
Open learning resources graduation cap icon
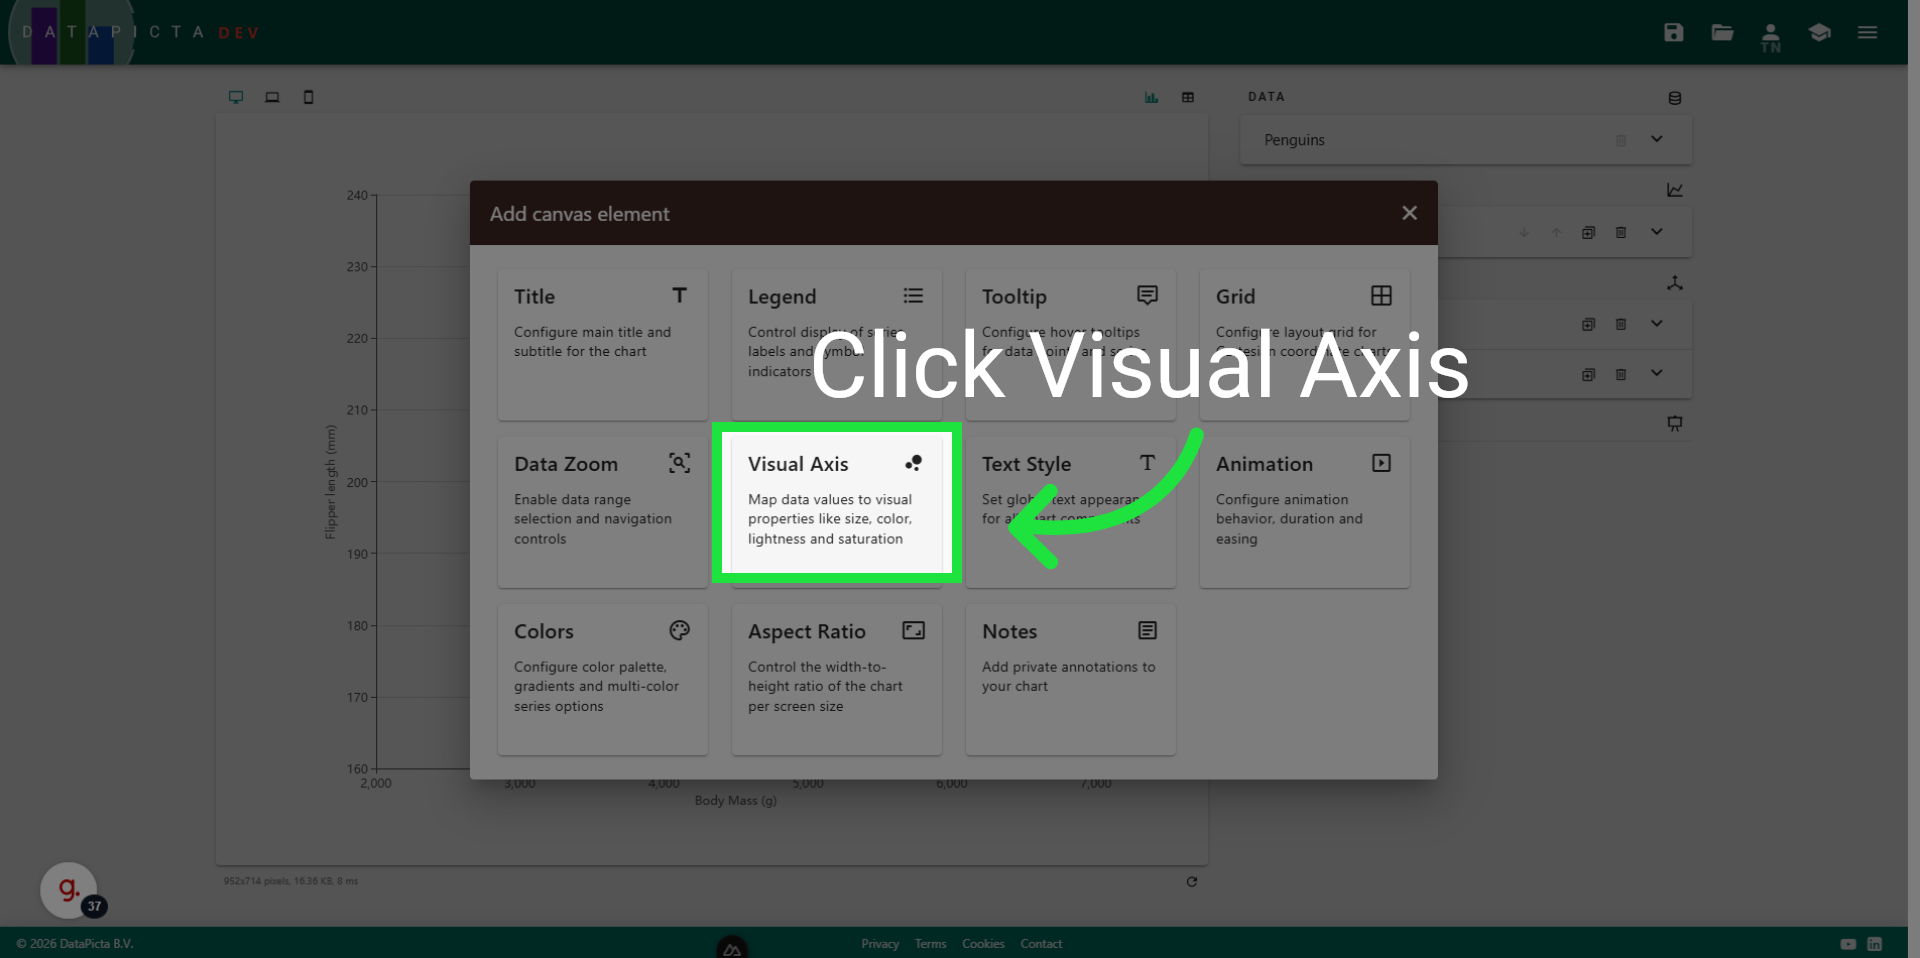pos(1819,32)
